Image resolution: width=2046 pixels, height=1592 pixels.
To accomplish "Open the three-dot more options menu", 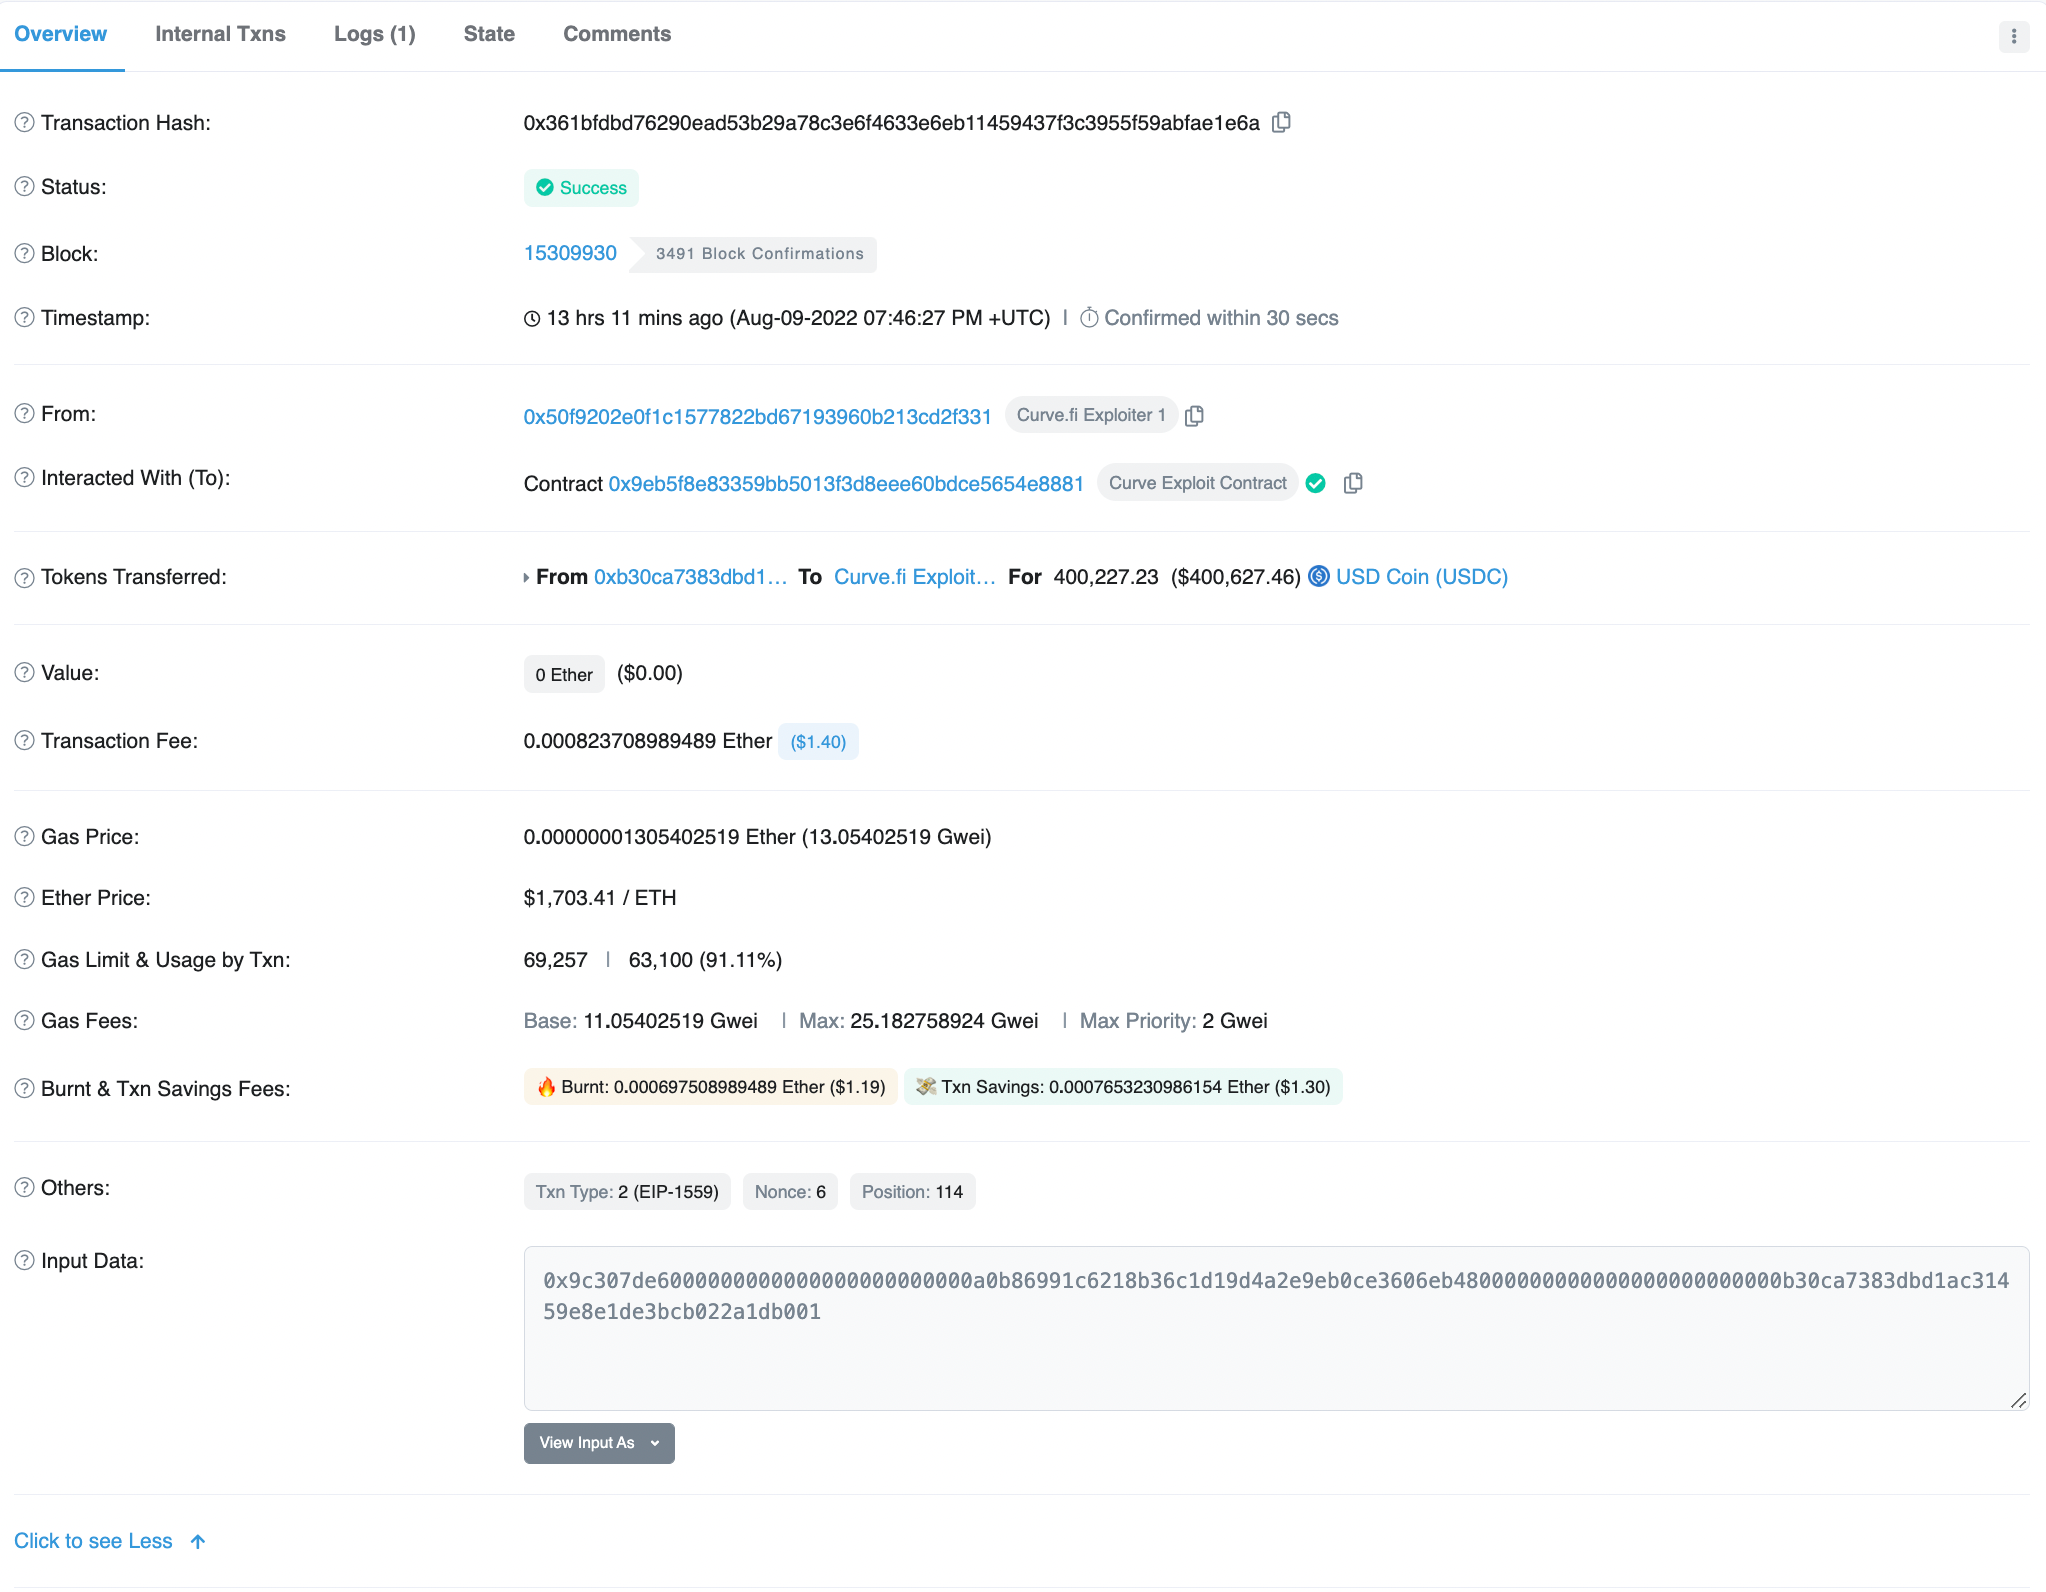I will pyautogui.click(x=2013, y=37).
